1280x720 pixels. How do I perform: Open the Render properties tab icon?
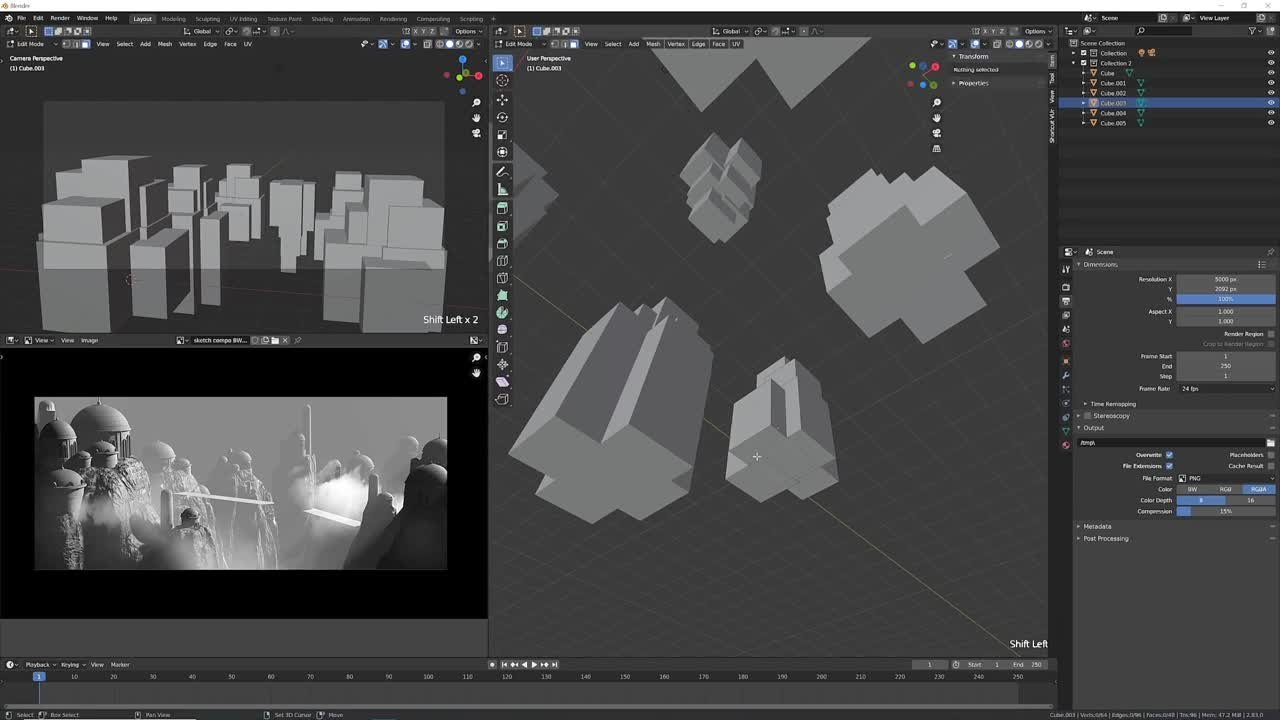[1066, 287]
